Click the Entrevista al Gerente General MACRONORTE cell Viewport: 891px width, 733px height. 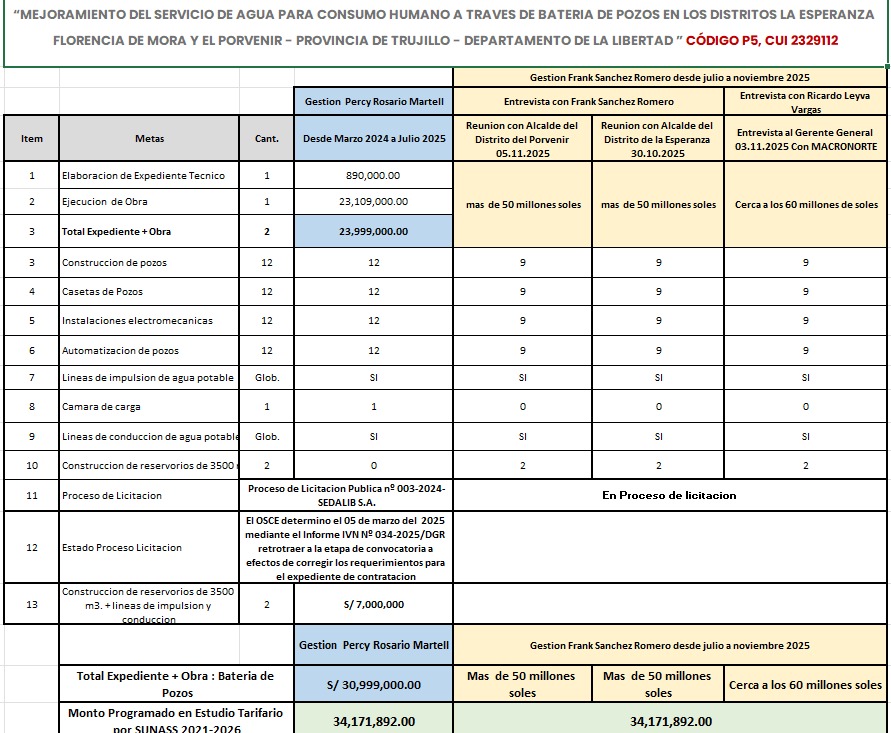pos(806,139)
